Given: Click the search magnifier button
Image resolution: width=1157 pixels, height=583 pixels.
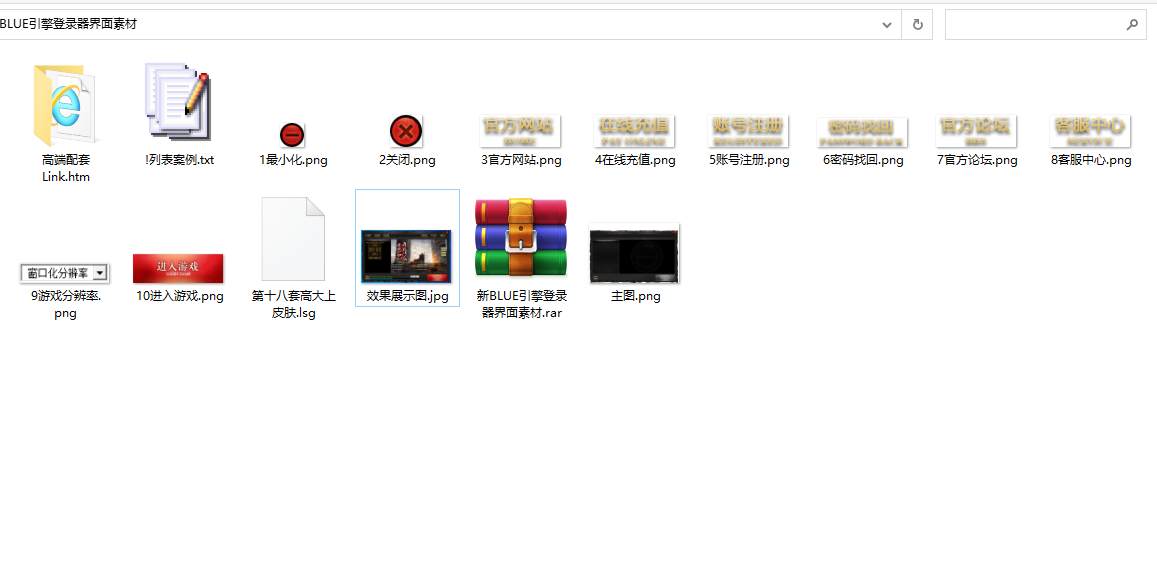Looking at the screenshot, I should pyautogui.click(x=1131, y=24).
